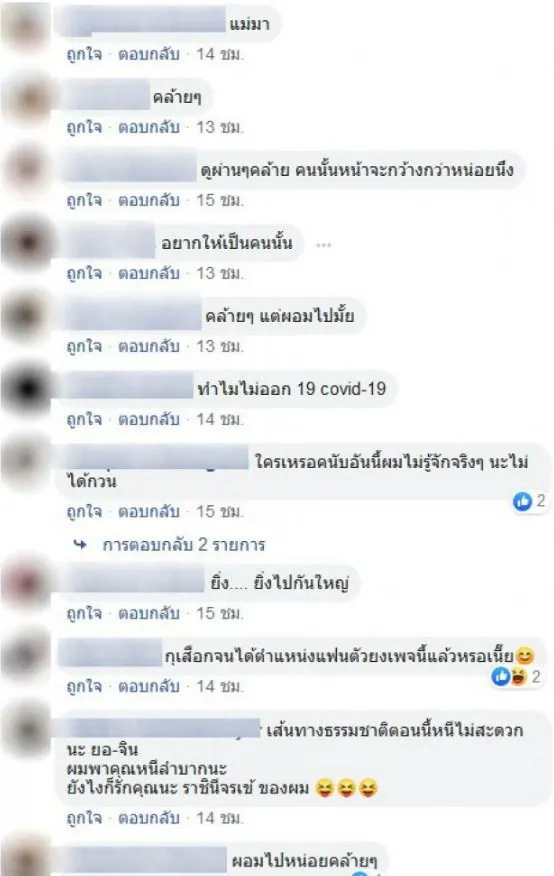554x876 pixels.
Task: Reply to the 'แม่มา' comment
Action: 149,54
